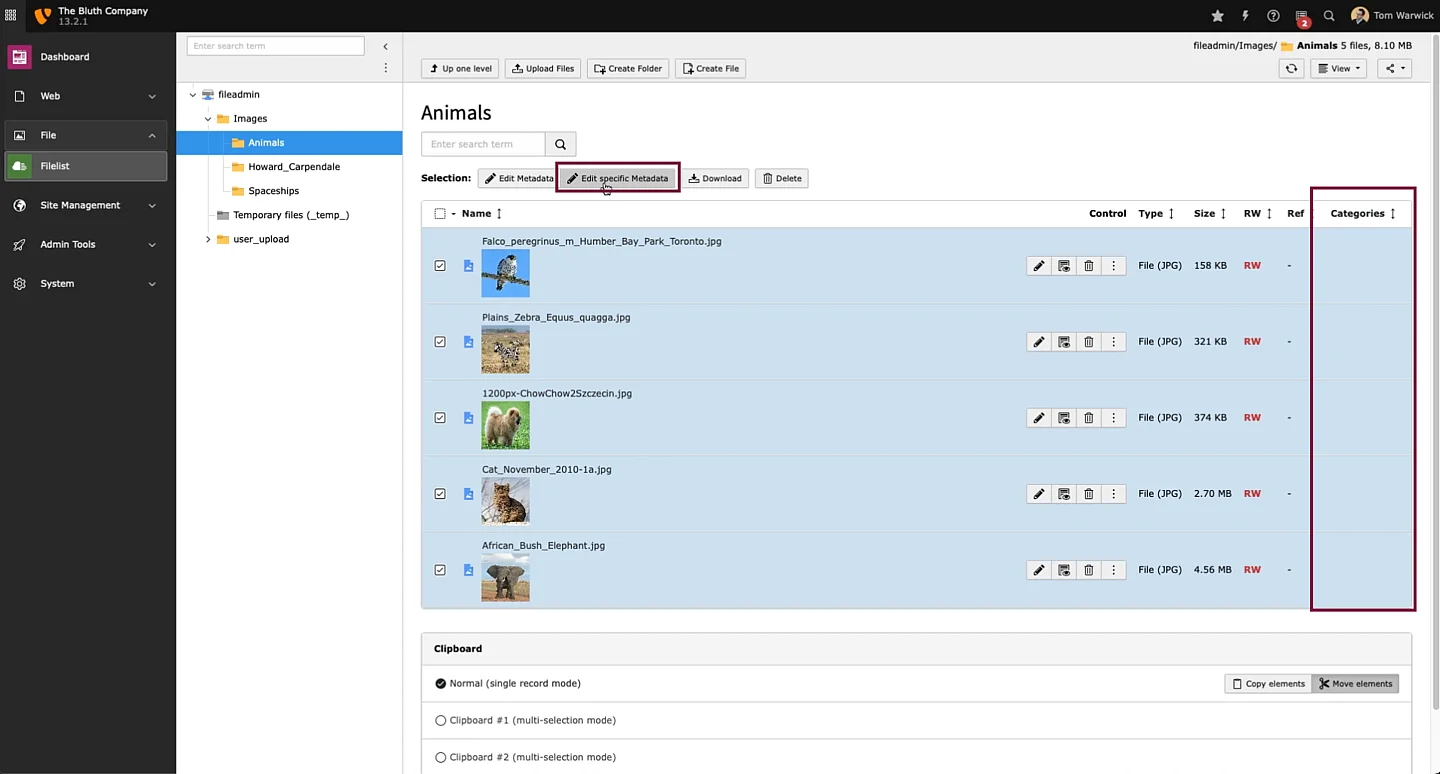Open the Dashboard module
The height and width of the screenshot is (774, 1440).
pos(65,57)
